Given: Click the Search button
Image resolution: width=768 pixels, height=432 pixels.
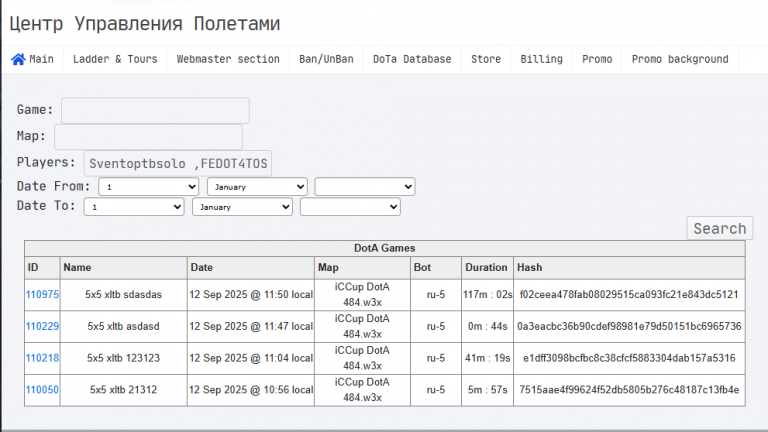Looking at the screenshot, I should point(720,228).
